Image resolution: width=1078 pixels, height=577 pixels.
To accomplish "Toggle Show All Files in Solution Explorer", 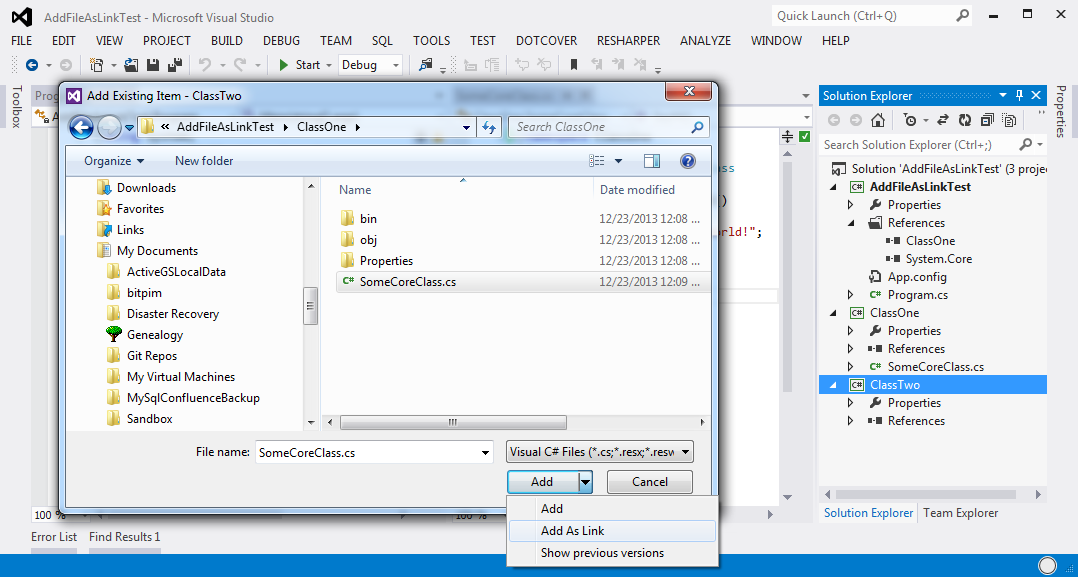I will (x=1008, y=120).
